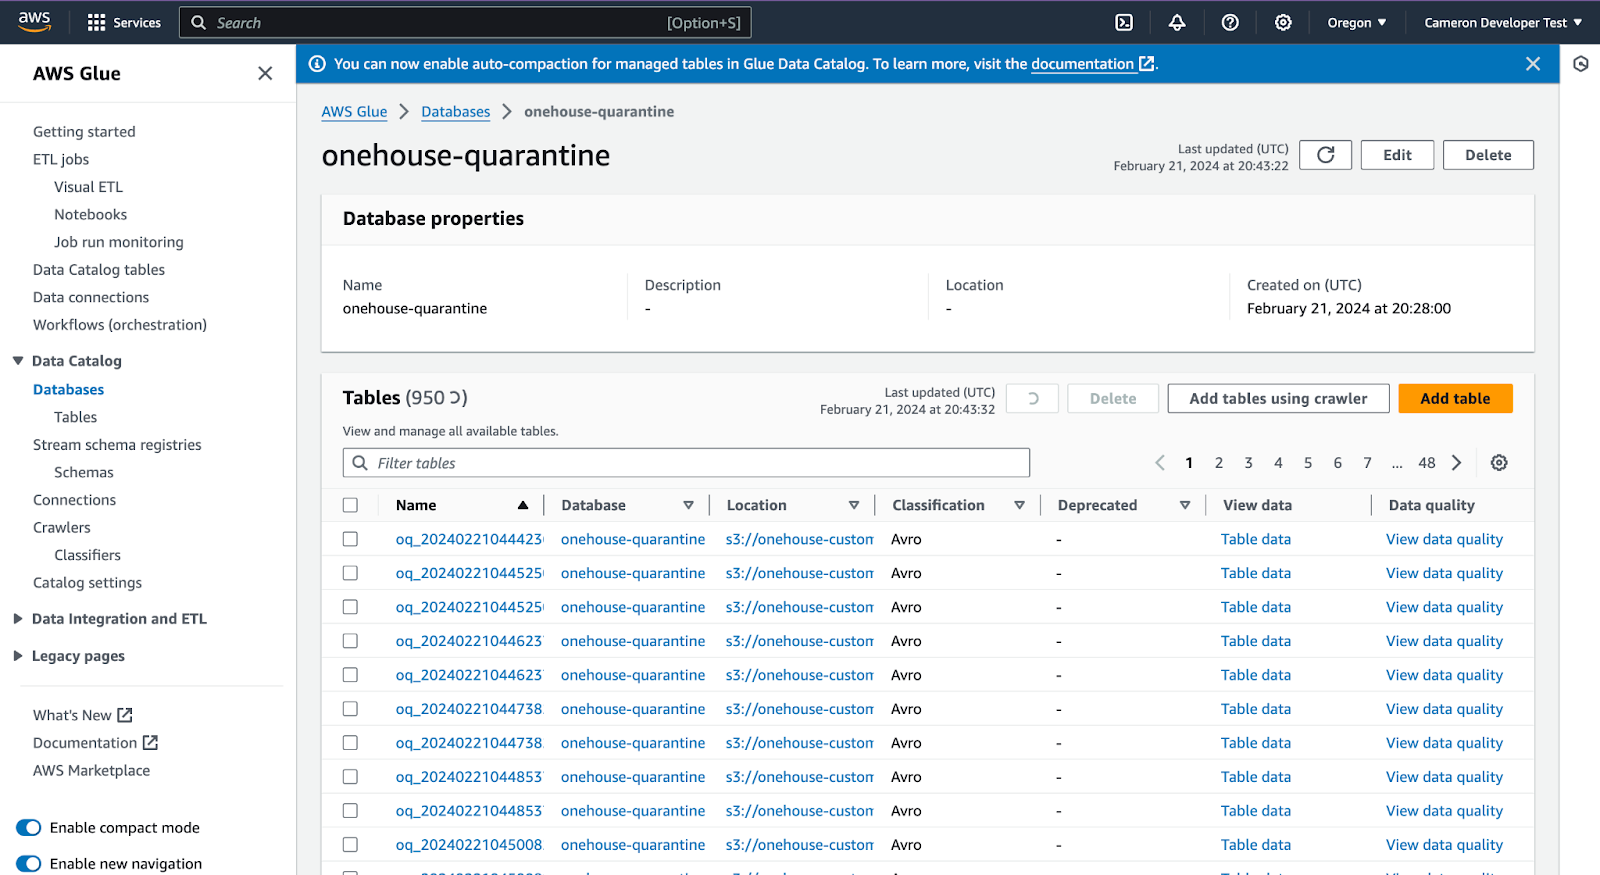Go to previous page of tables

click(x=1160, y=463)
